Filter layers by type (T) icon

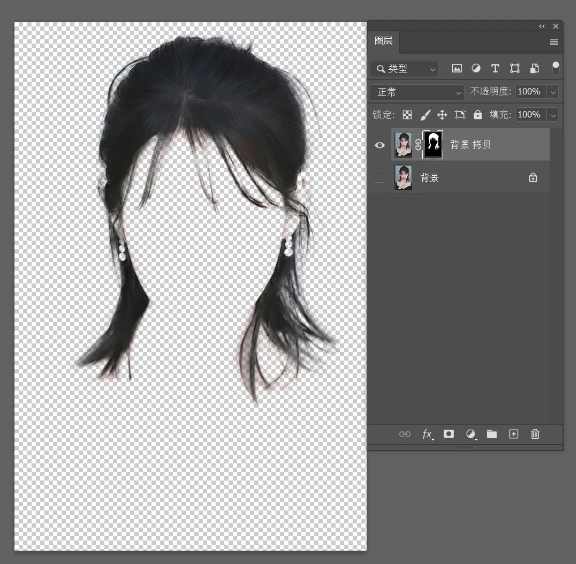coord(495,68)
